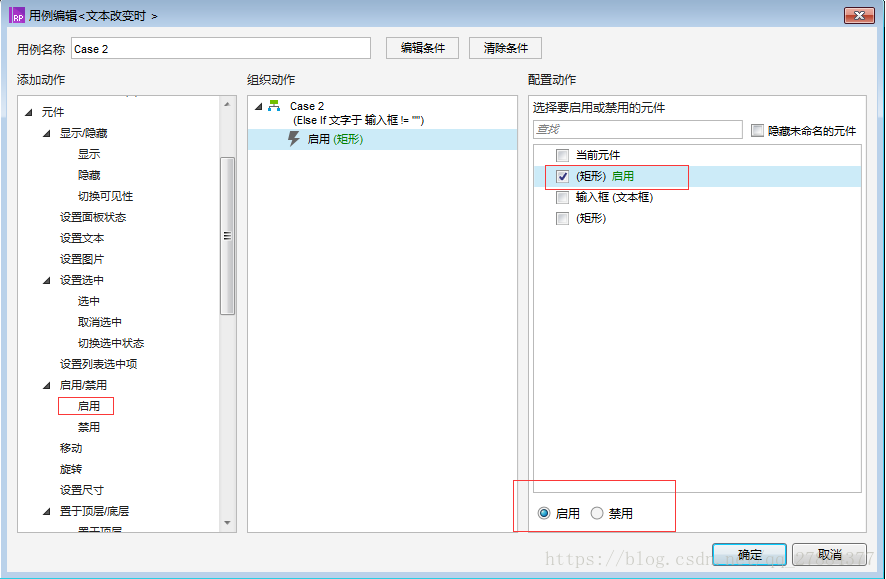Collapse the 置于顶层/底层 group
886x579 pixels.
pyautogui.click(x=47, y=511)
